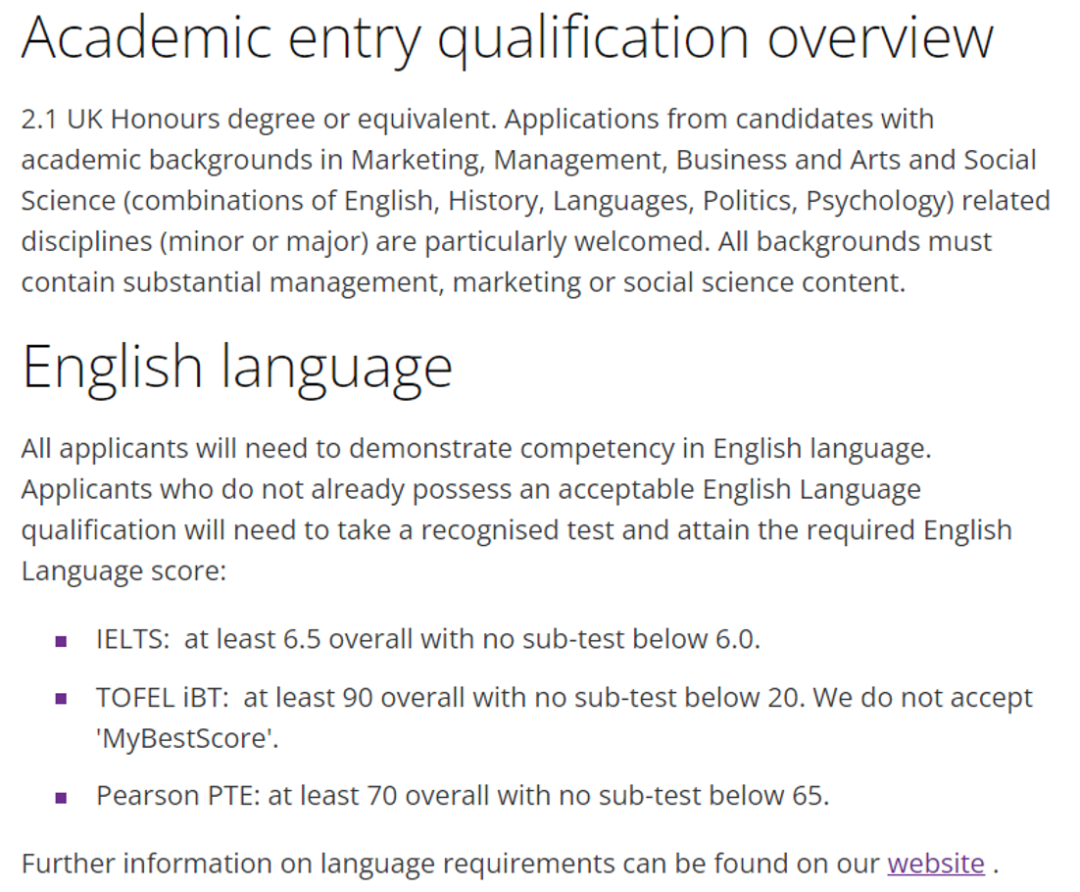Click the 'All applicants will need' sentence

click(x=476, y=448)
